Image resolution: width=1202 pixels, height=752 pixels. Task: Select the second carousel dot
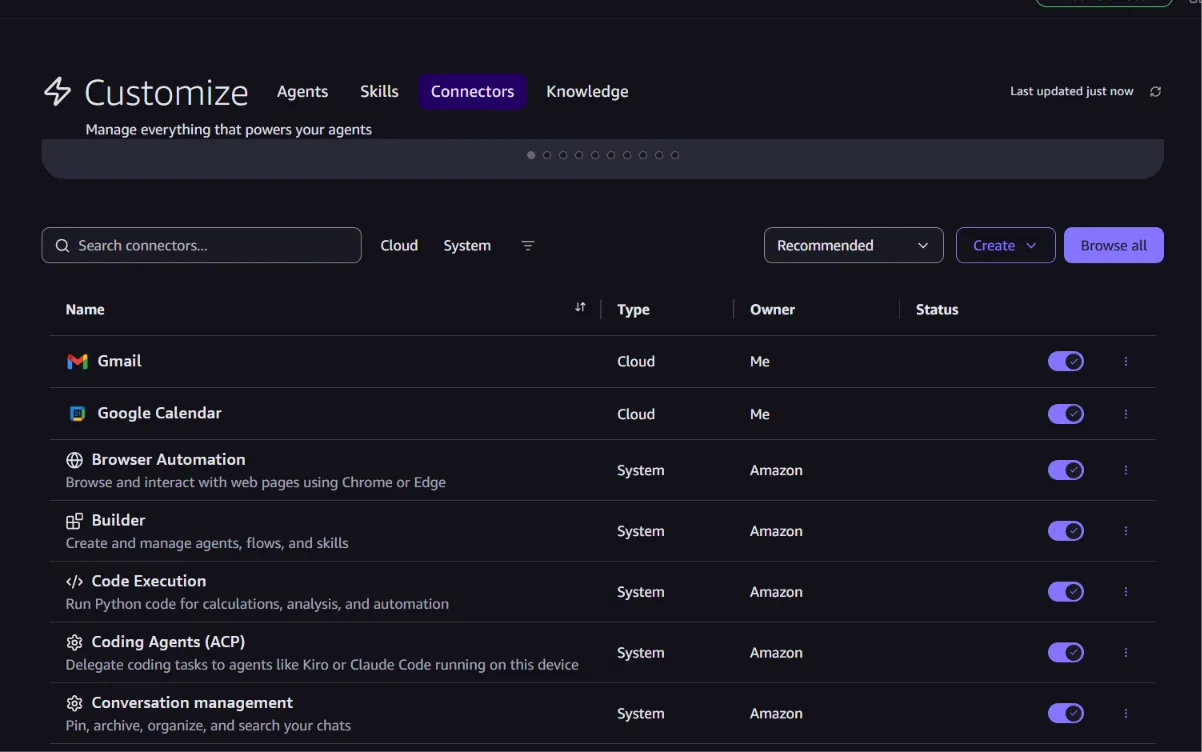(x=547, y=155)
